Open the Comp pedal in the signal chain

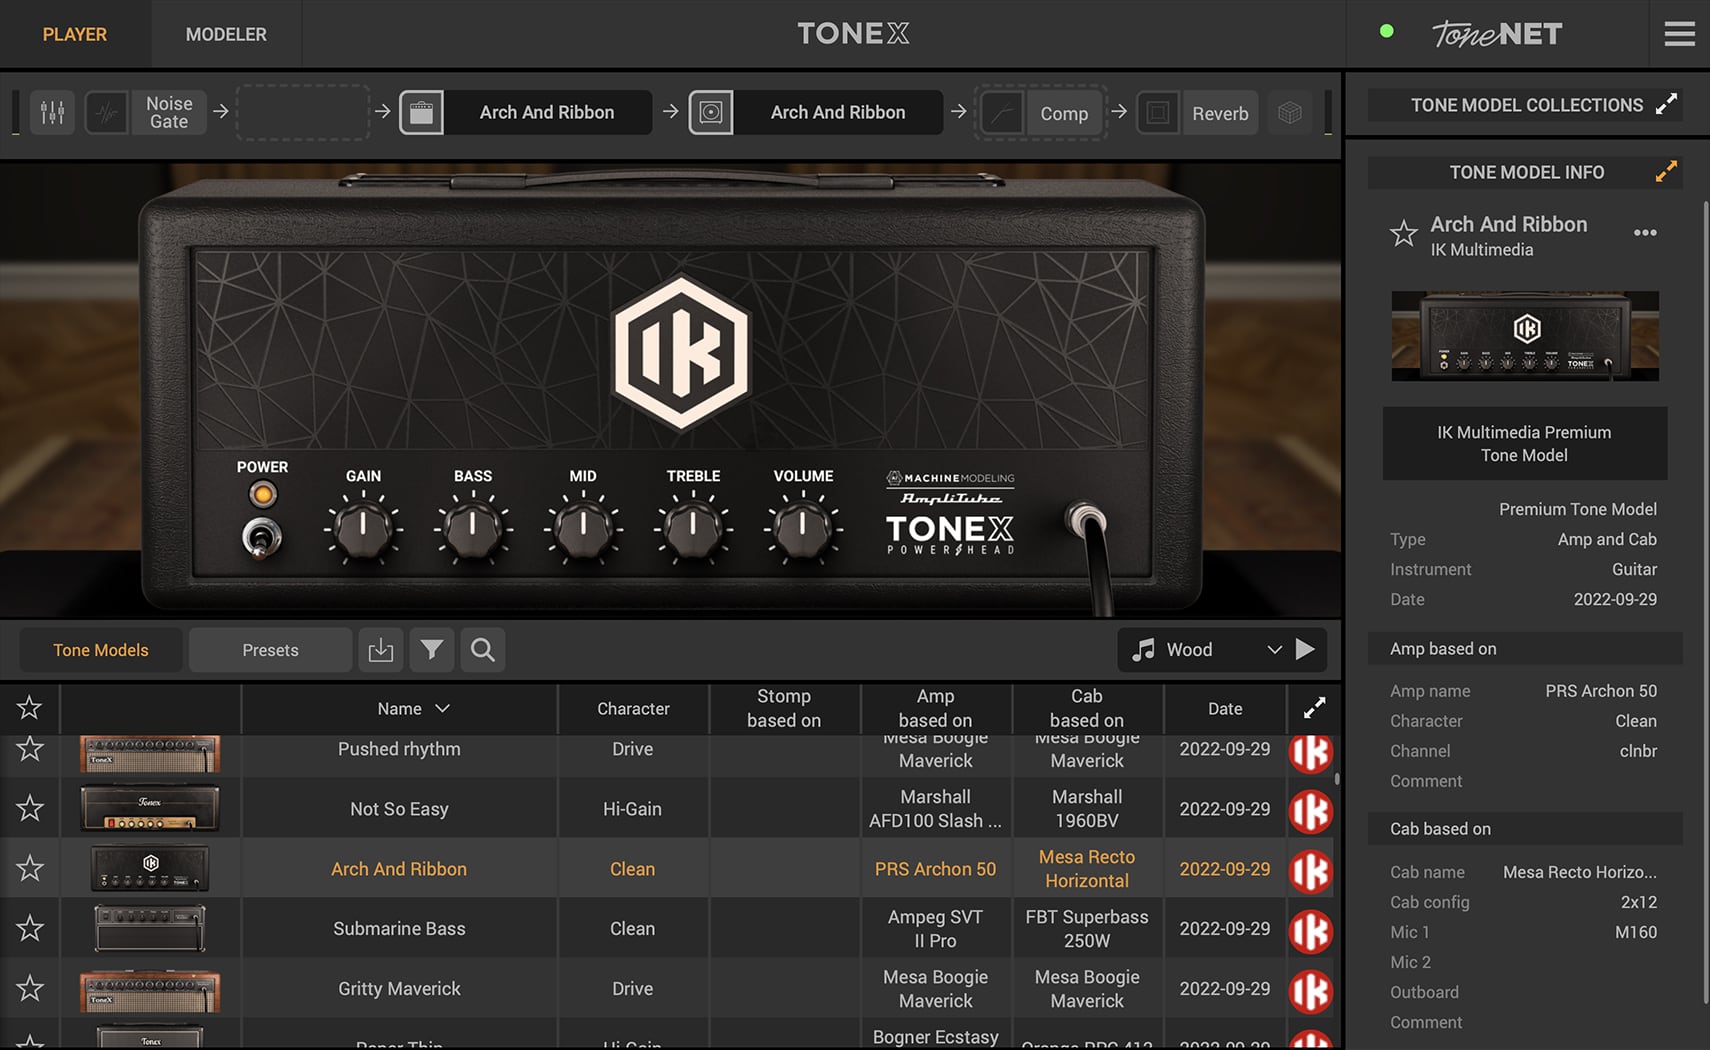pos(1063,113)
